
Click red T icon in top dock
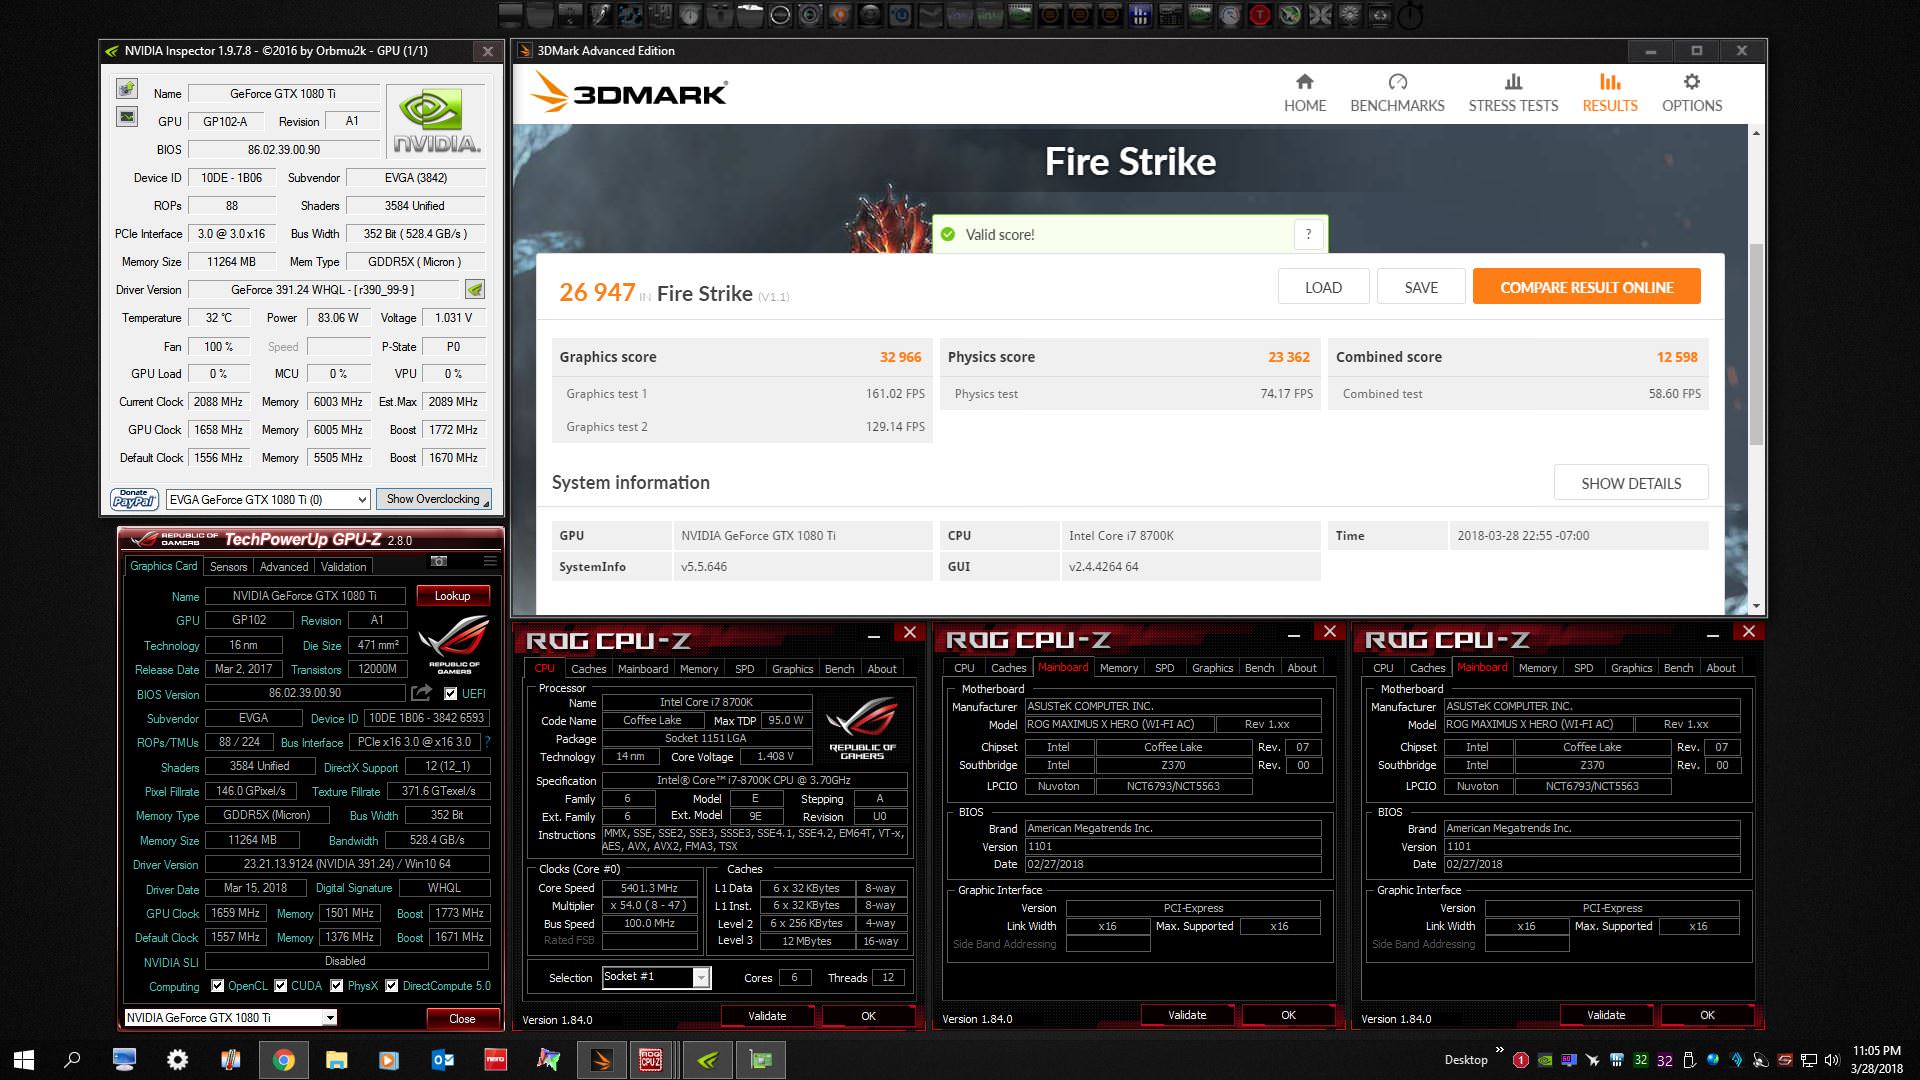pos(1260,15)
